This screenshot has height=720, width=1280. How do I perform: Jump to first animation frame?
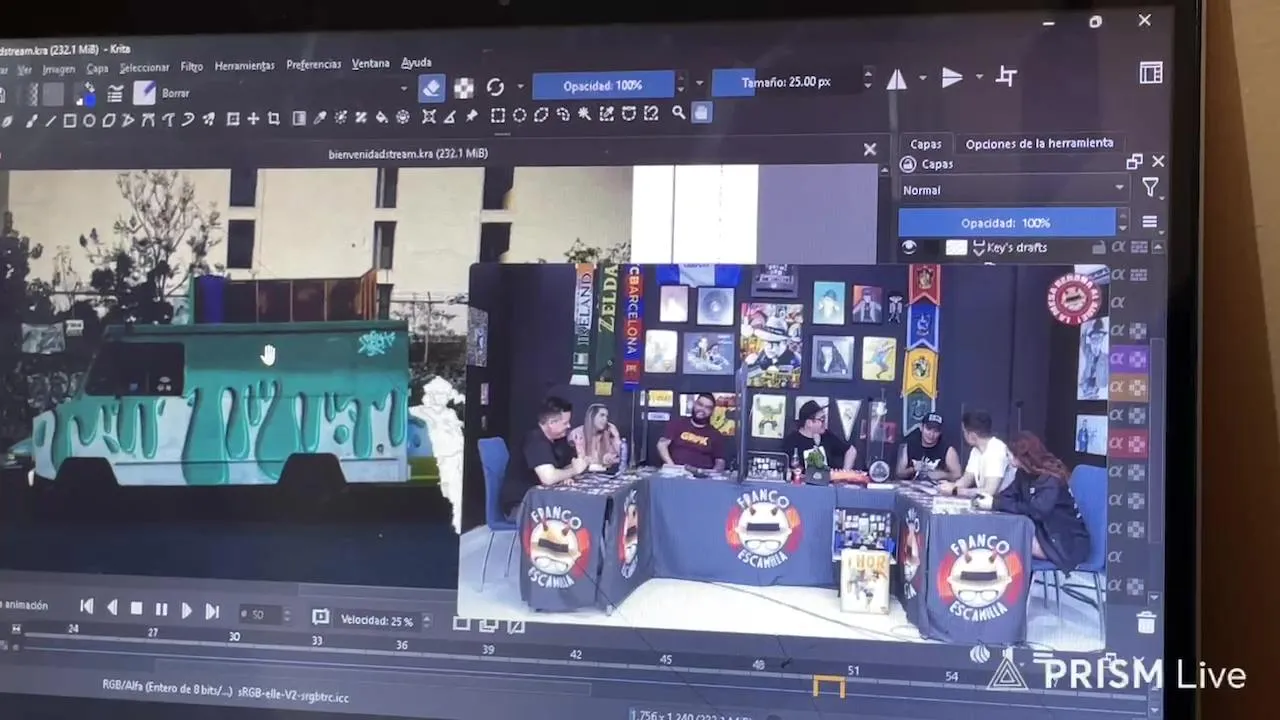(87, 606)
